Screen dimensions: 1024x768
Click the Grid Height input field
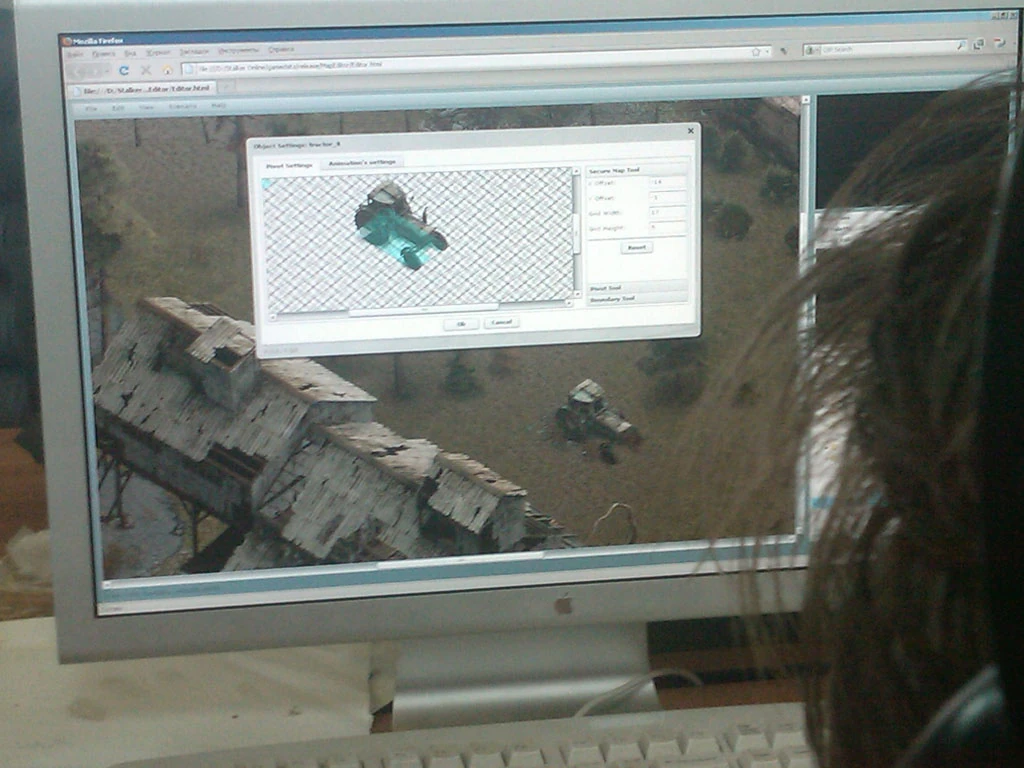click(x=667, y=227)
